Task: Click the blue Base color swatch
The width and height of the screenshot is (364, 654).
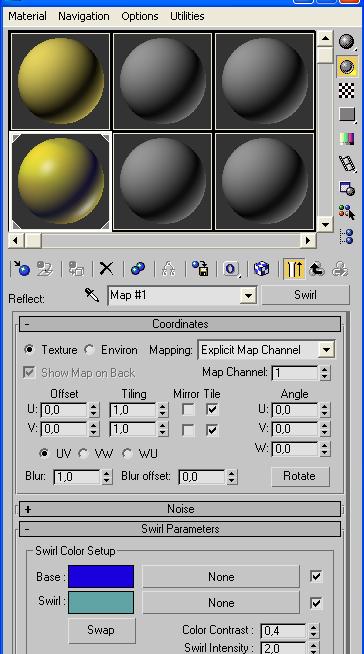Action: click(101, 576)
